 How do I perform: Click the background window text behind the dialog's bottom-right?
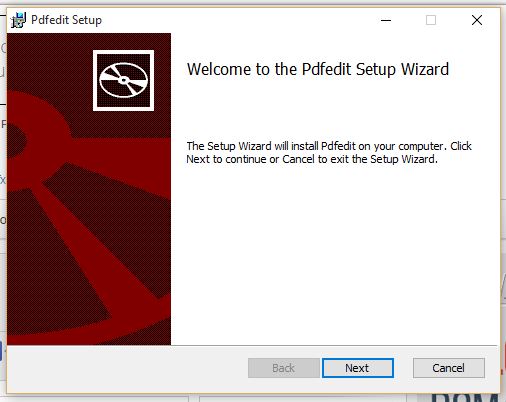pyautogui.click(x=465, y=398)
